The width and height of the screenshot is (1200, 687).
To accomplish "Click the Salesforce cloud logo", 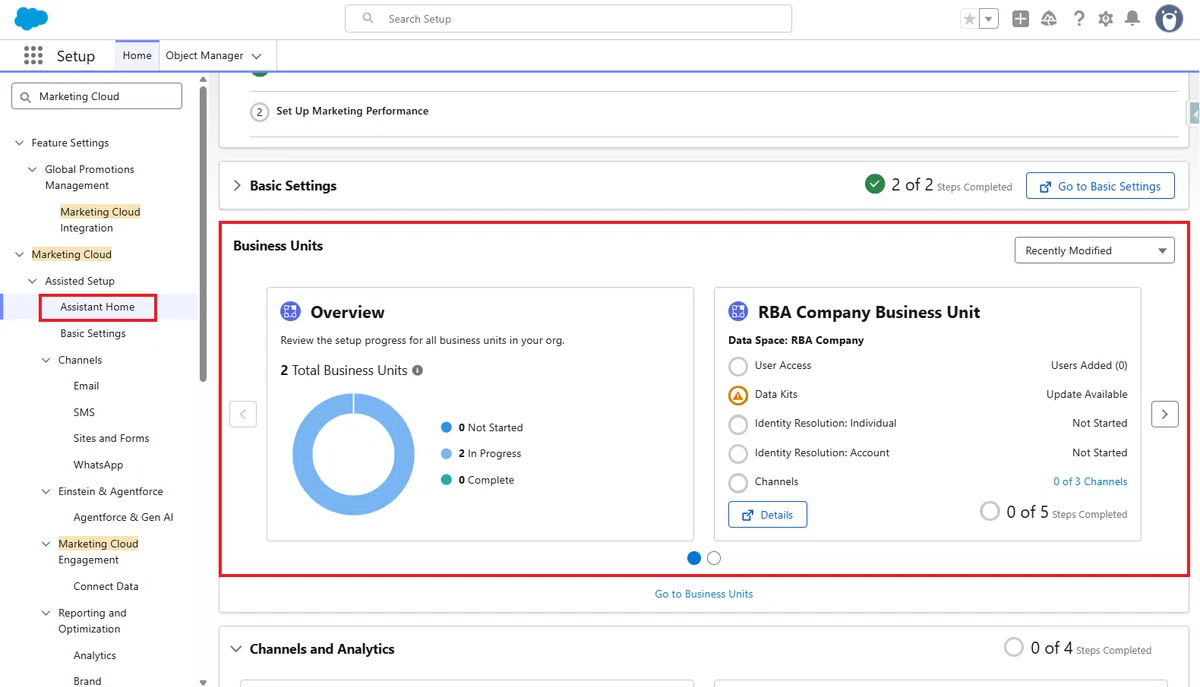I will click(32, 18).
